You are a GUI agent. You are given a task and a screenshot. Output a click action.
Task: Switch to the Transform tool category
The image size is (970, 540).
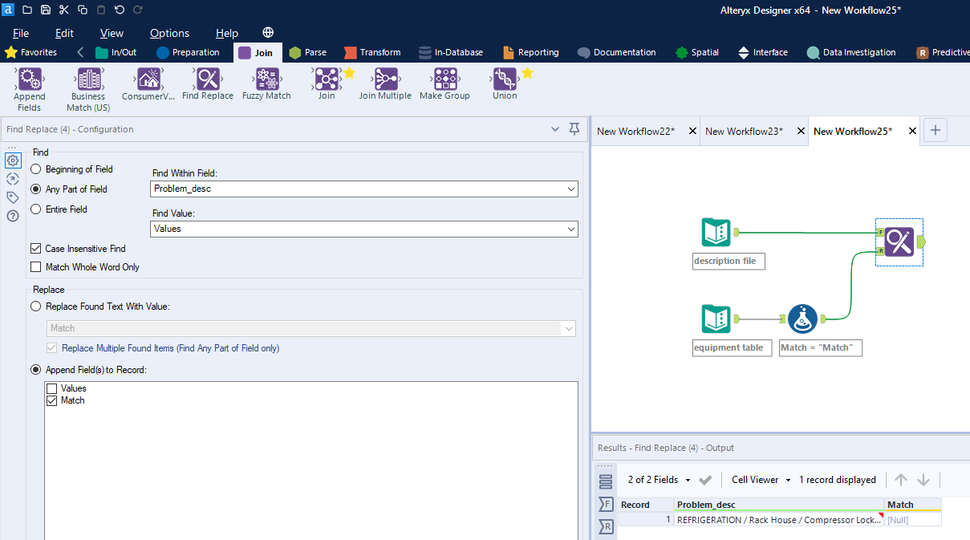coord(372,53)
